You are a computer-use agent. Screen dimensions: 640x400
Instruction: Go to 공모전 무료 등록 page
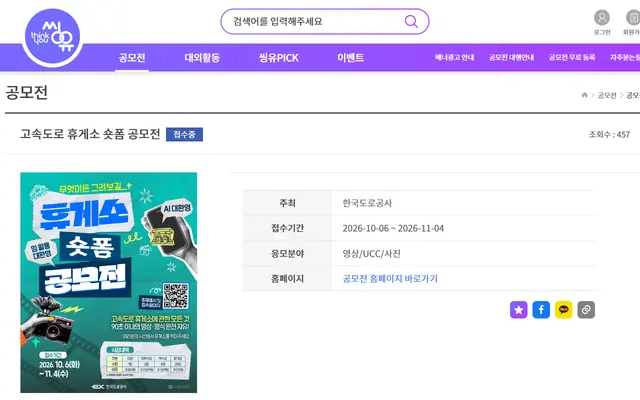pos(572,58)
